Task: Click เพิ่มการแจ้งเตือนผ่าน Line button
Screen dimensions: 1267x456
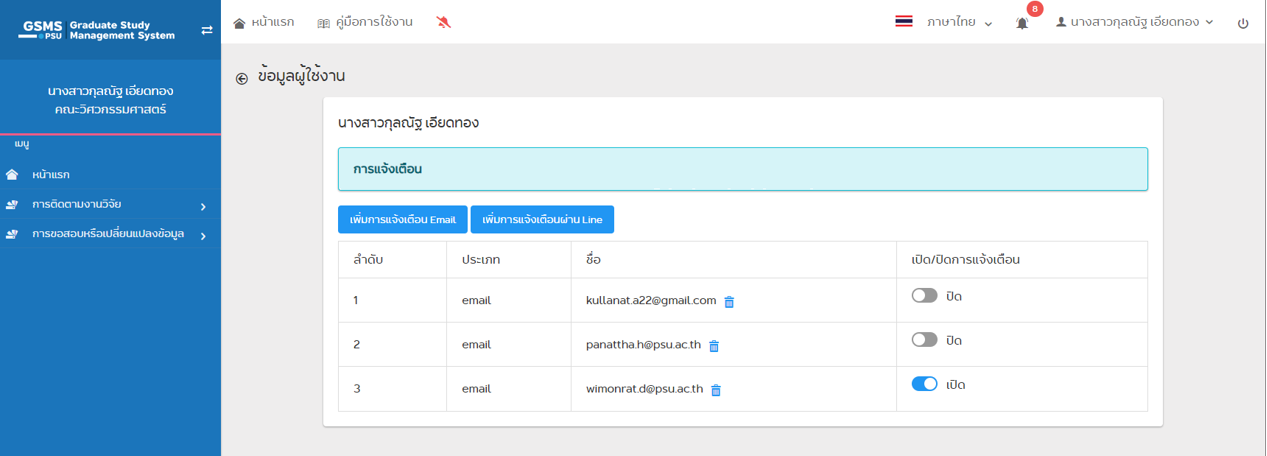Action: coord(542,220)
